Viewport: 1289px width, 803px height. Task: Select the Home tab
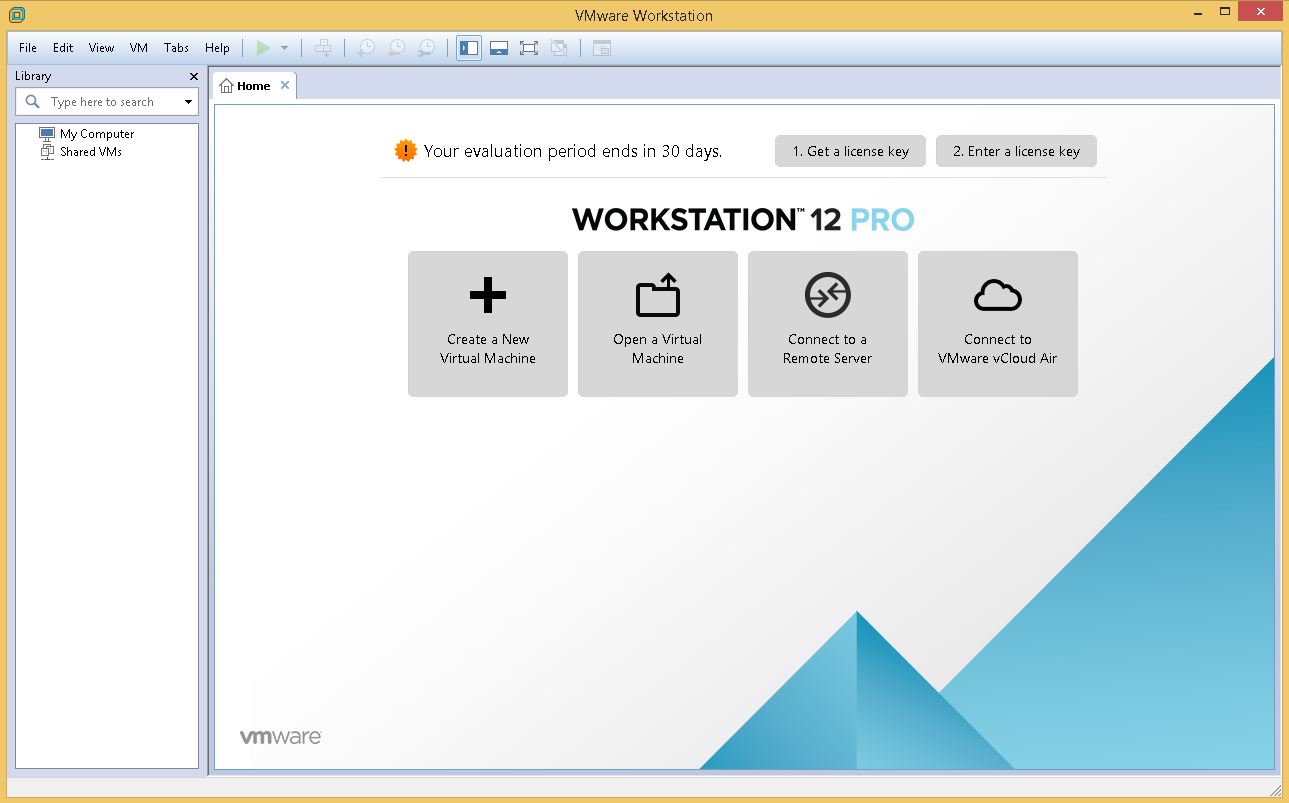click(x=254, y=86)
